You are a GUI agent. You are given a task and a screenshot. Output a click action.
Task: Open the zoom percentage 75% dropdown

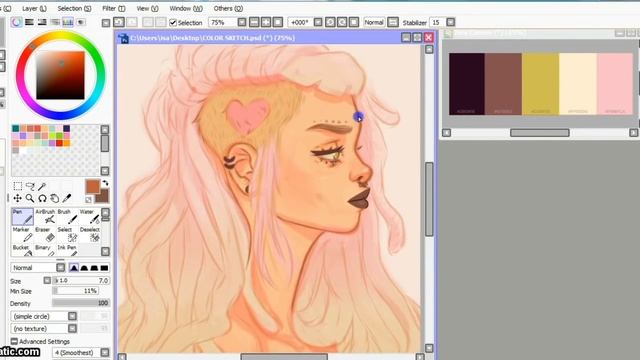coord(242,22)
